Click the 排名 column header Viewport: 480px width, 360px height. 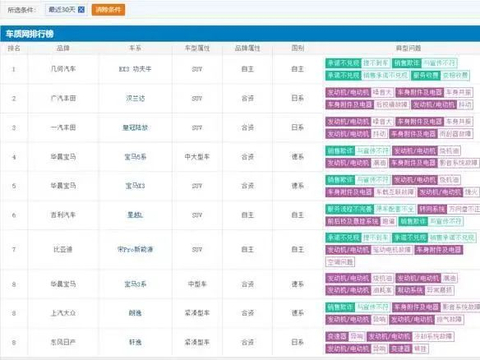pyautogui.click(x=14, y=48)
